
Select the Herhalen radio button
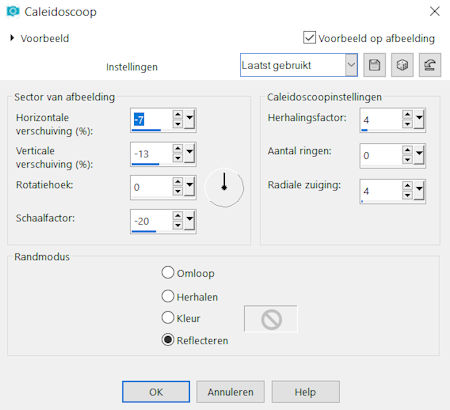point(168,296)
